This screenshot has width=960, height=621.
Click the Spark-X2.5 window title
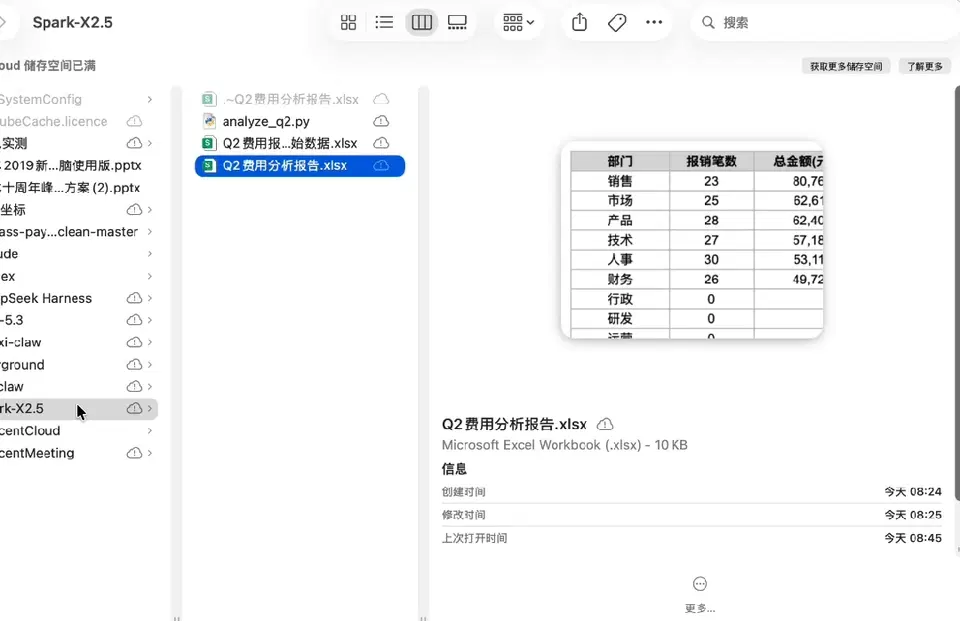72,23
